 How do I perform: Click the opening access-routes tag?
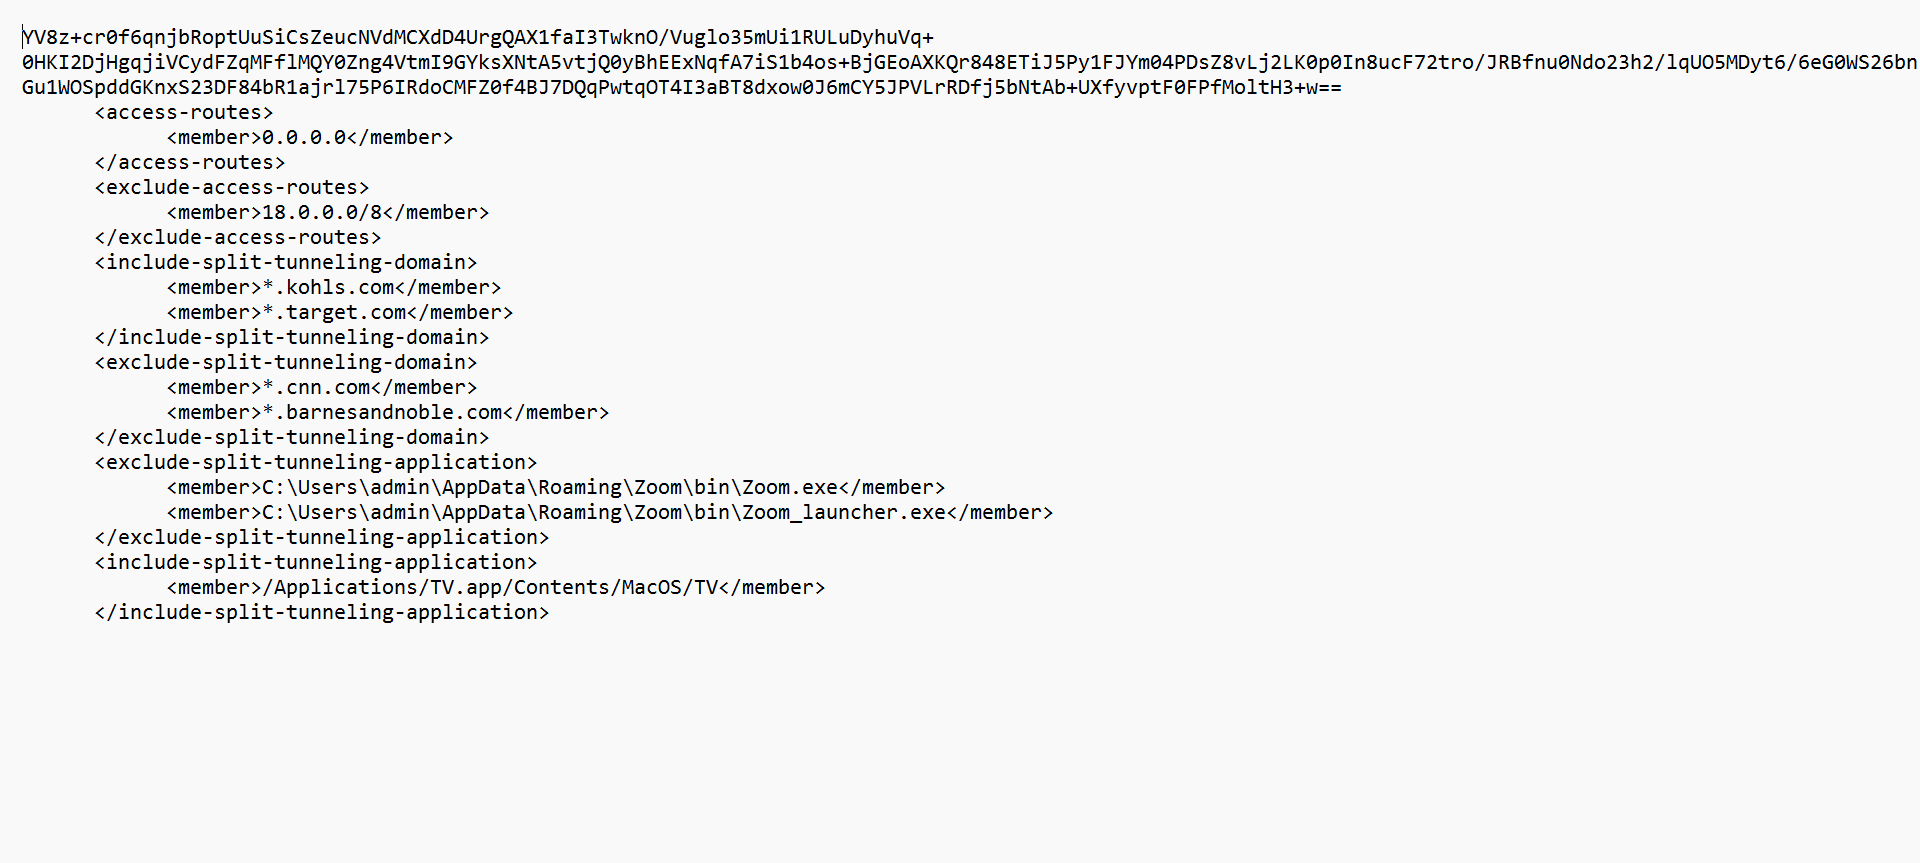184,113
